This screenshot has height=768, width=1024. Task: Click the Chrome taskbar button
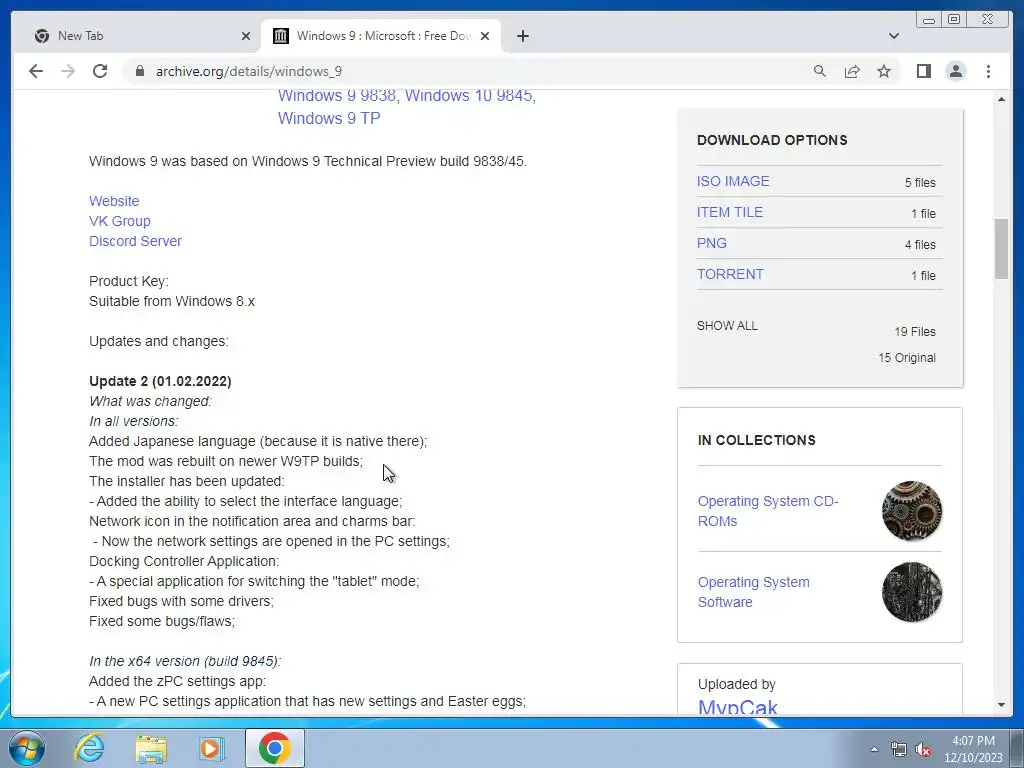tap(275, 748)
